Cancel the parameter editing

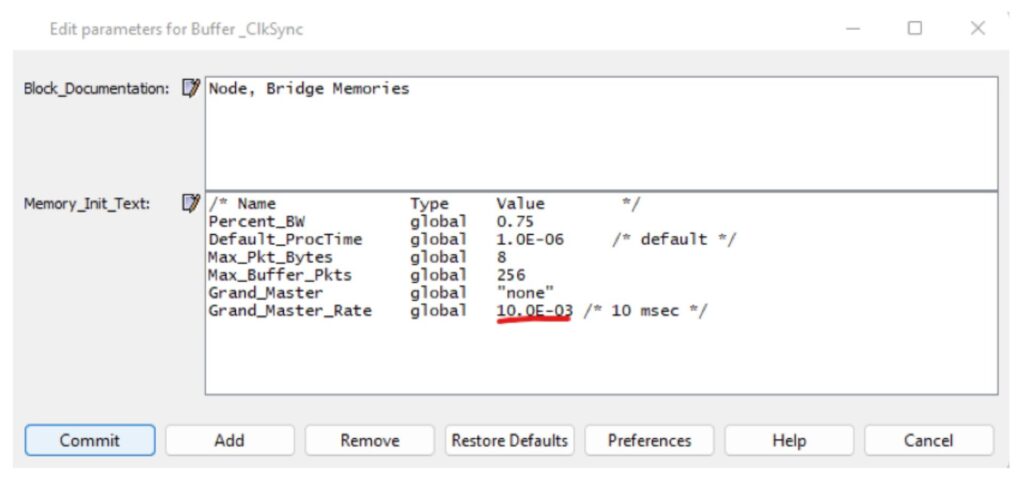pyautogui.click(x=928, y=440)
